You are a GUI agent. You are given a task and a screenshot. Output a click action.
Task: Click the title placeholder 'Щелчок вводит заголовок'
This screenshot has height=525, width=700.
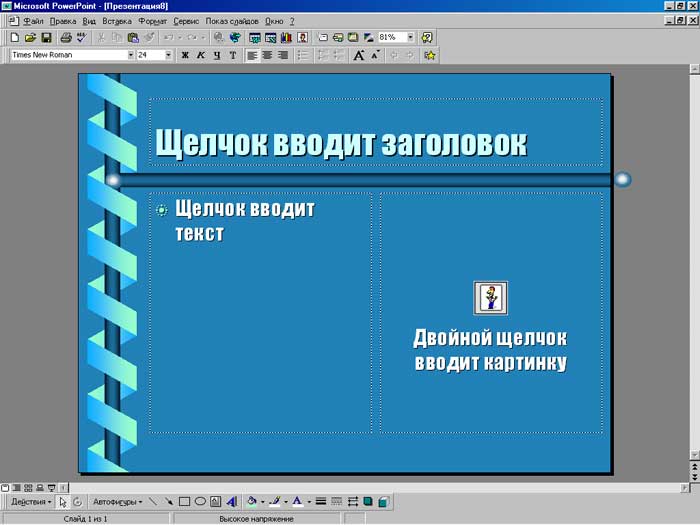point(340,142)
